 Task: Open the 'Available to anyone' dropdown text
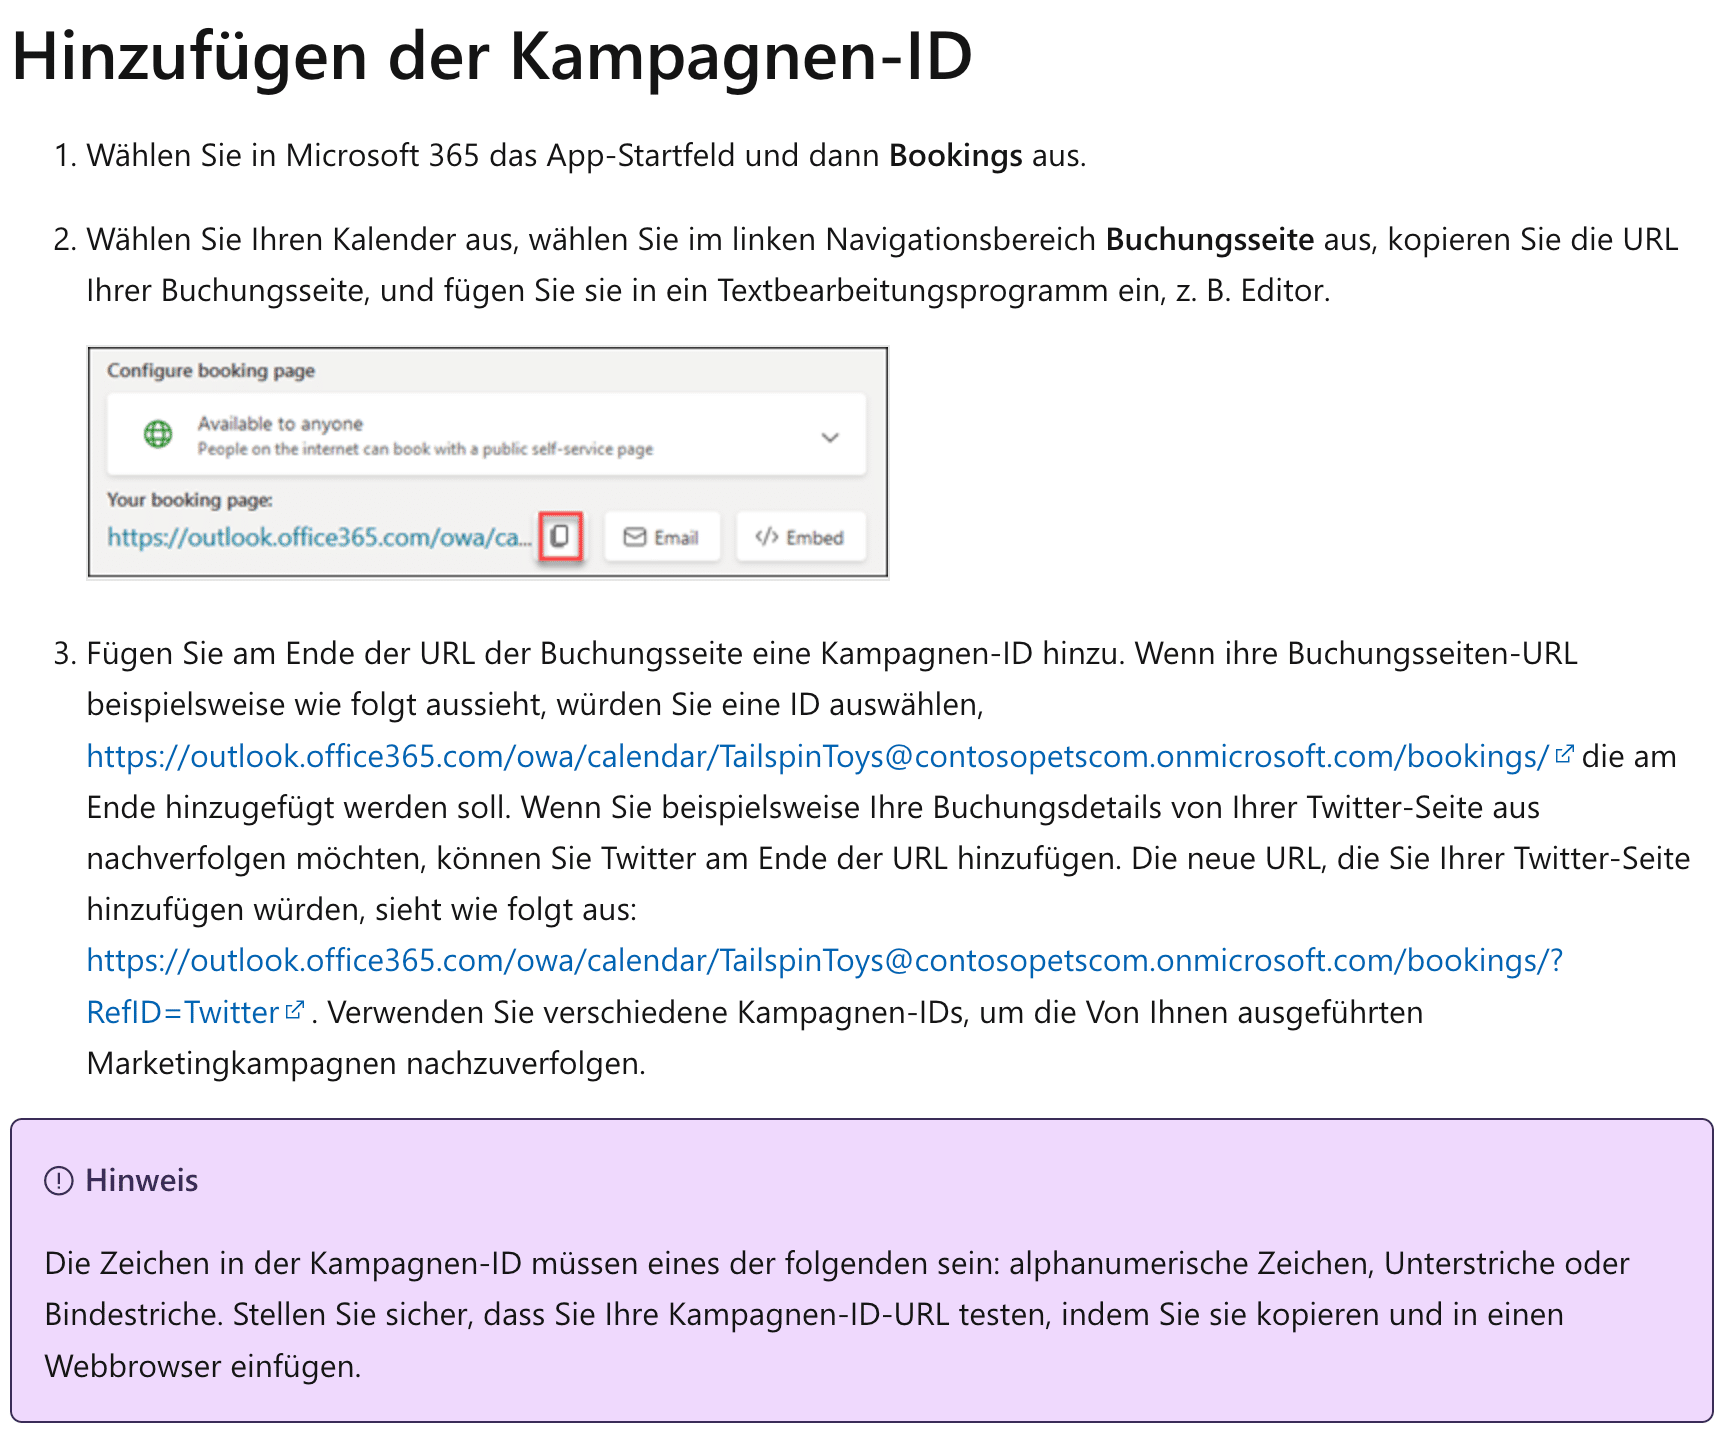click(x=280, y=424)
